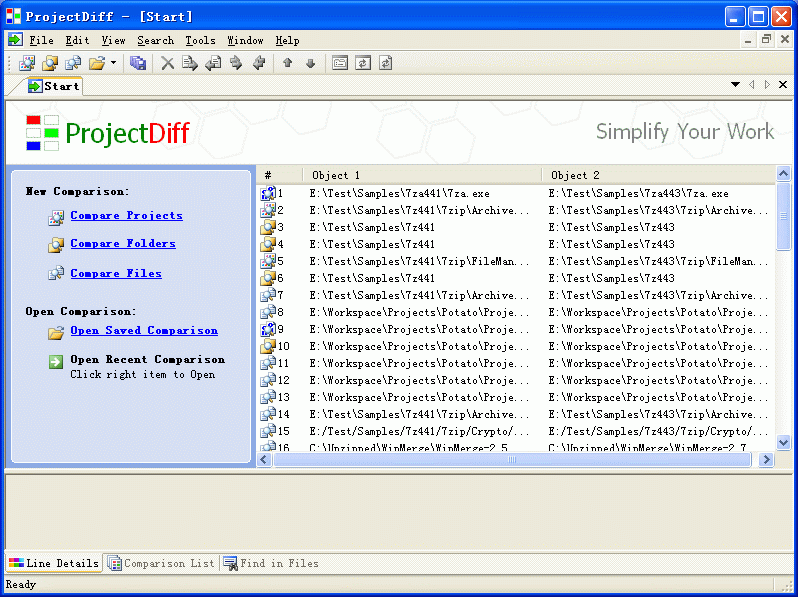Open the Tools menu
Viewport: 798px width, 597px height.
pos(200,40)
